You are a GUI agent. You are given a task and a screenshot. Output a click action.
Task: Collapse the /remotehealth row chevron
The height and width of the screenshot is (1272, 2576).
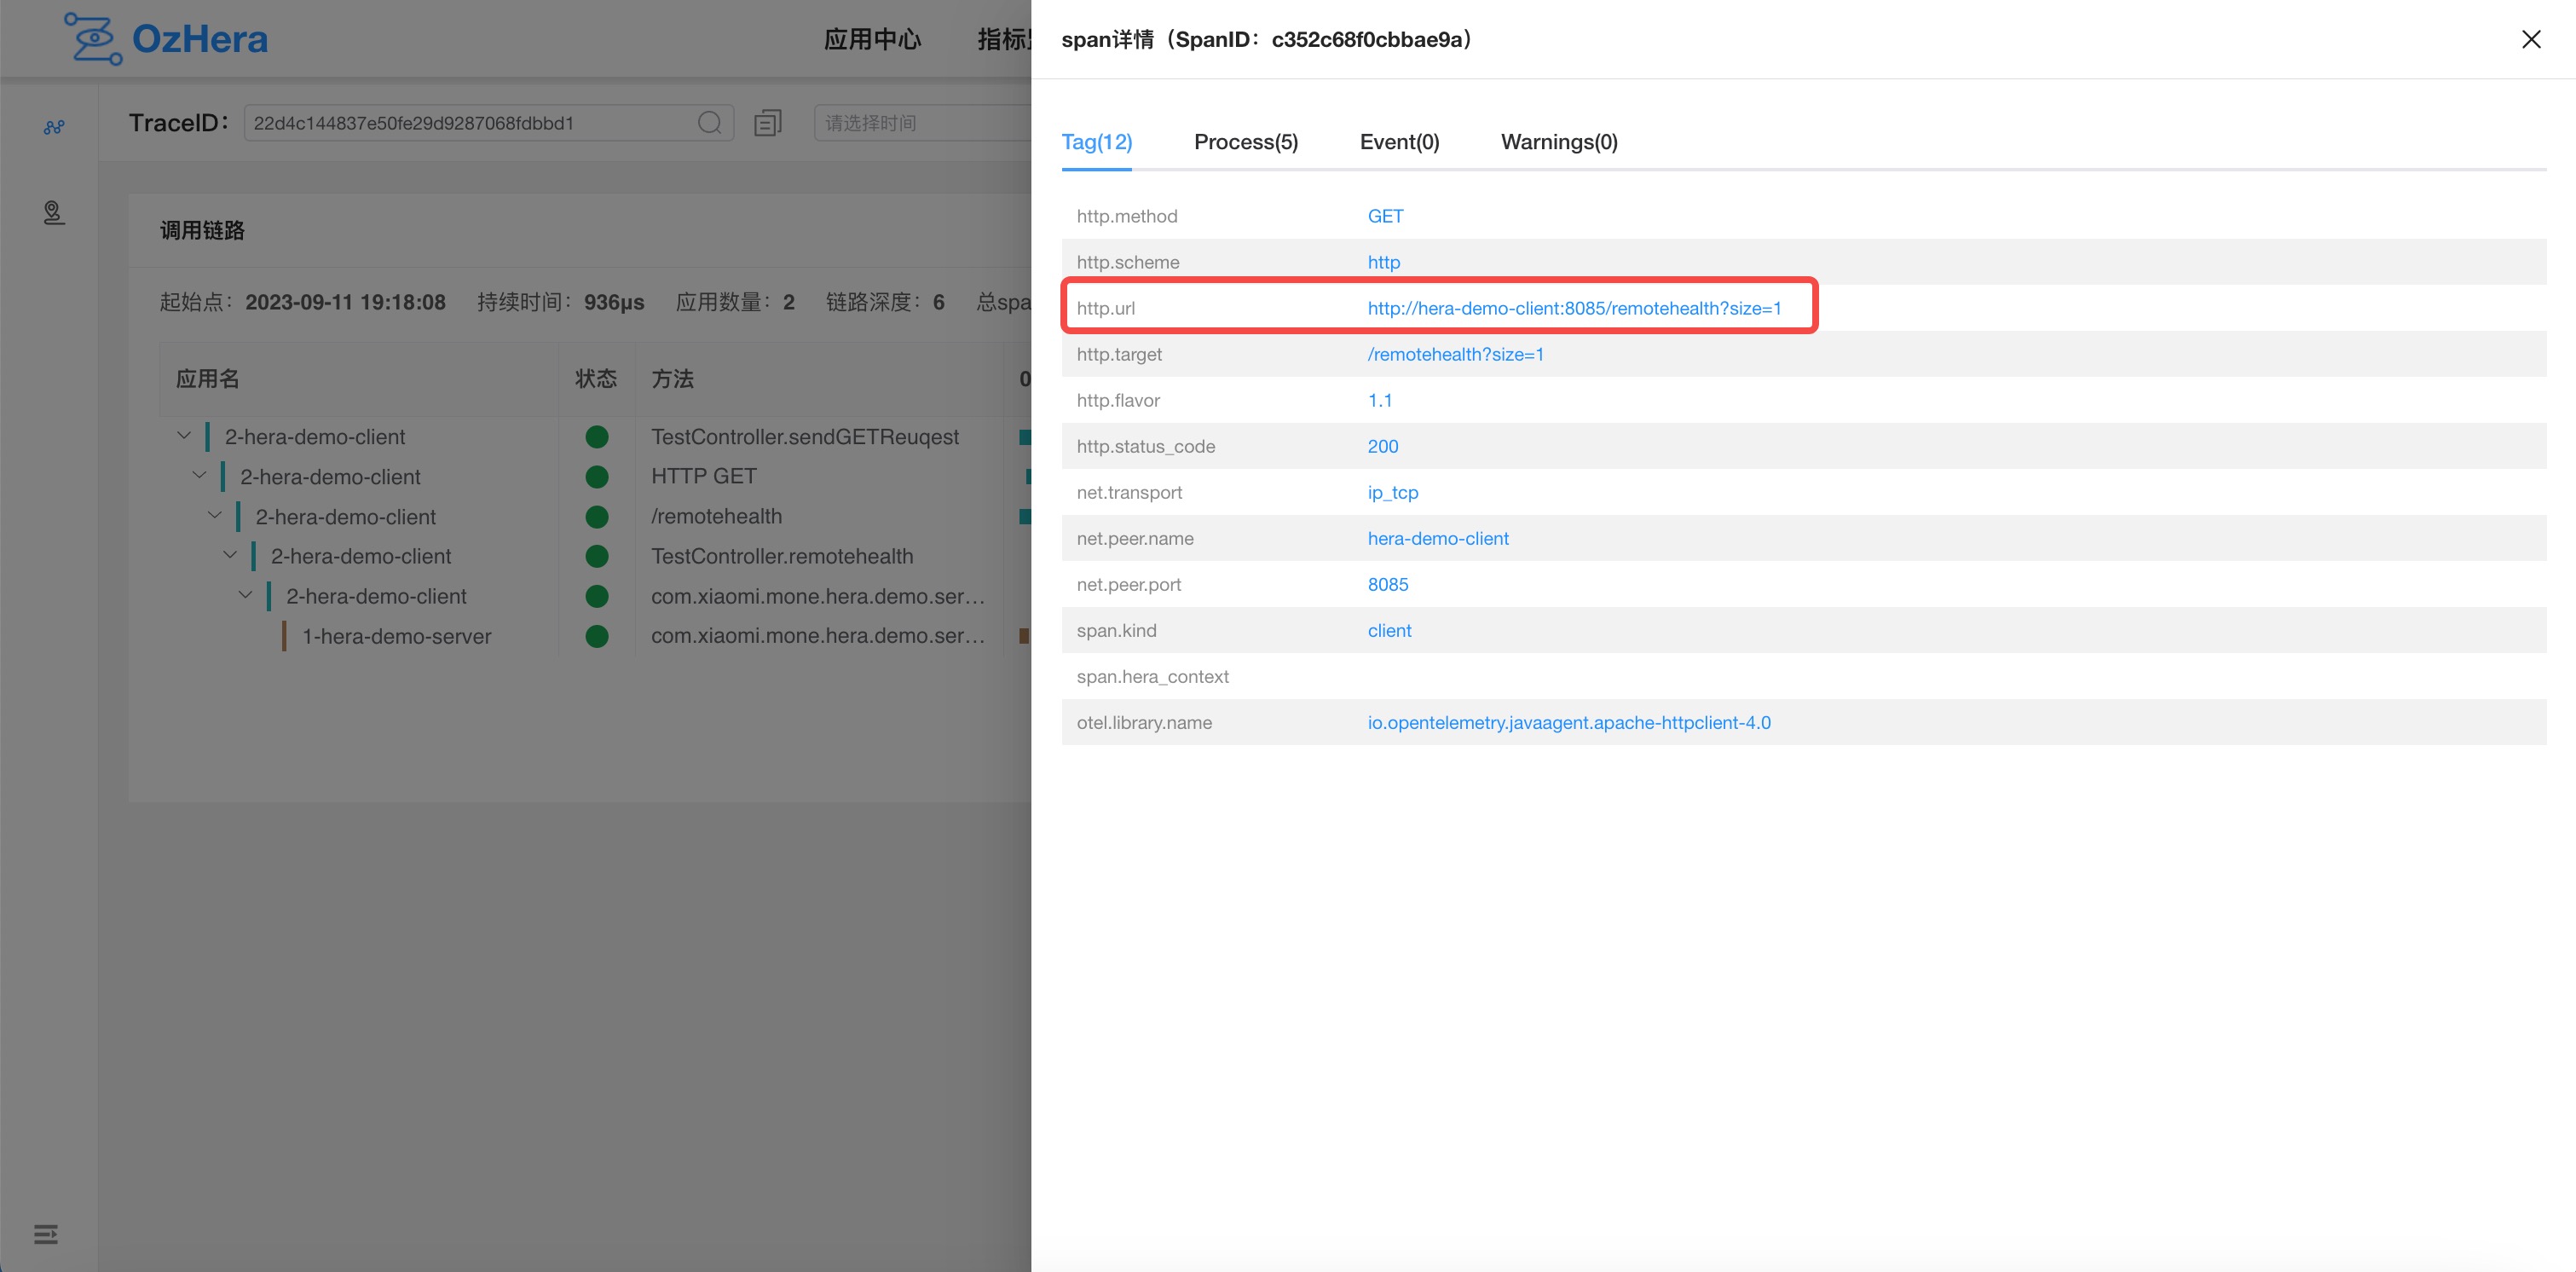(x=214, y=515)
